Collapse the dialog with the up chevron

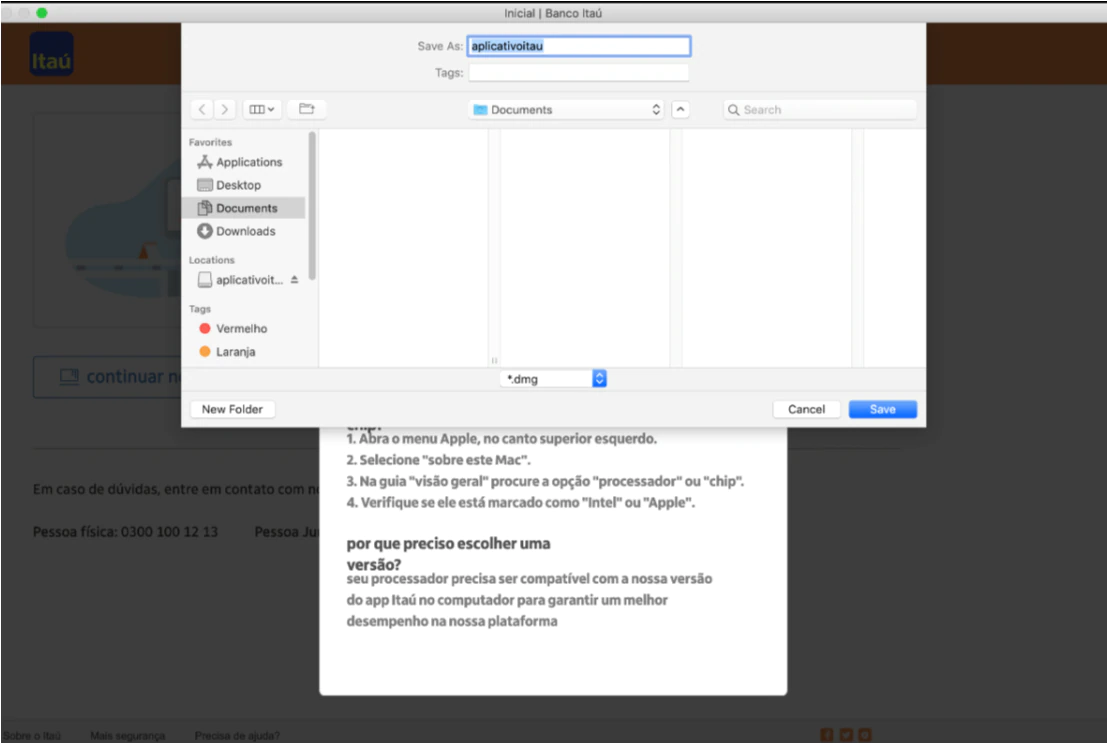(x=681, y=109)
